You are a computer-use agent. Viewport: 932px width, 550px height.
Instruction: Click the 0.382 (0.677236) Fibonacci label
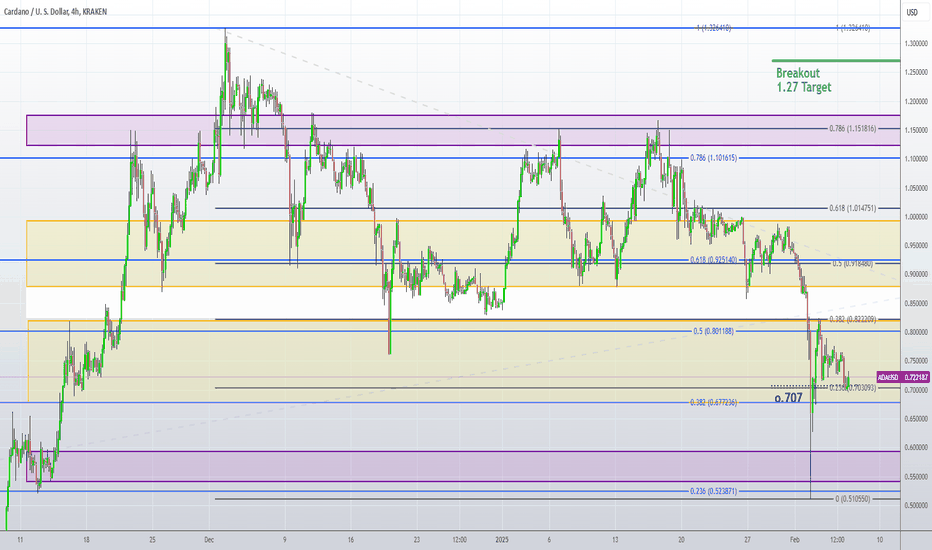pyautogui.click(x=713, y=403)
